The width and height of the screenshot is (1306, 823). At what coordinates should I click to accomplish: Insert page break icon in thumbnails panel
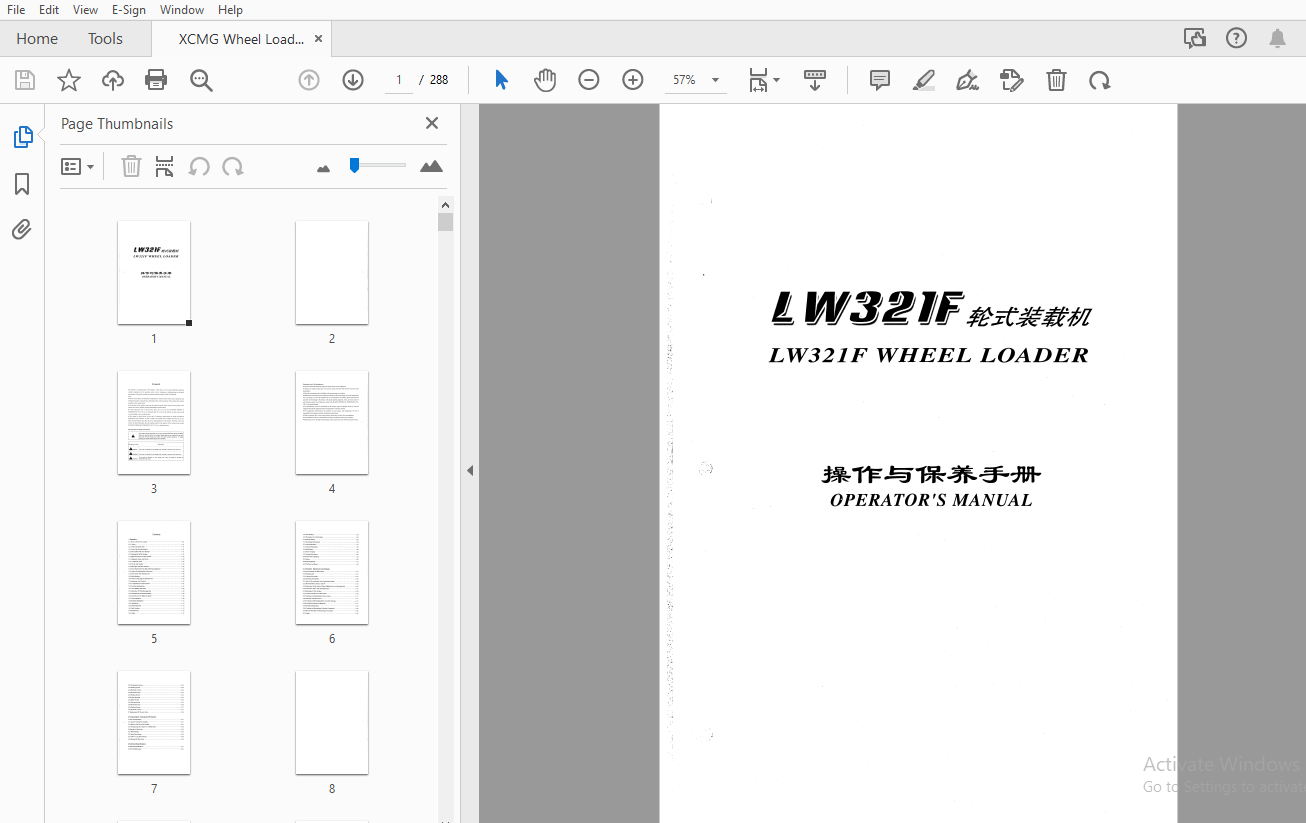164,167
